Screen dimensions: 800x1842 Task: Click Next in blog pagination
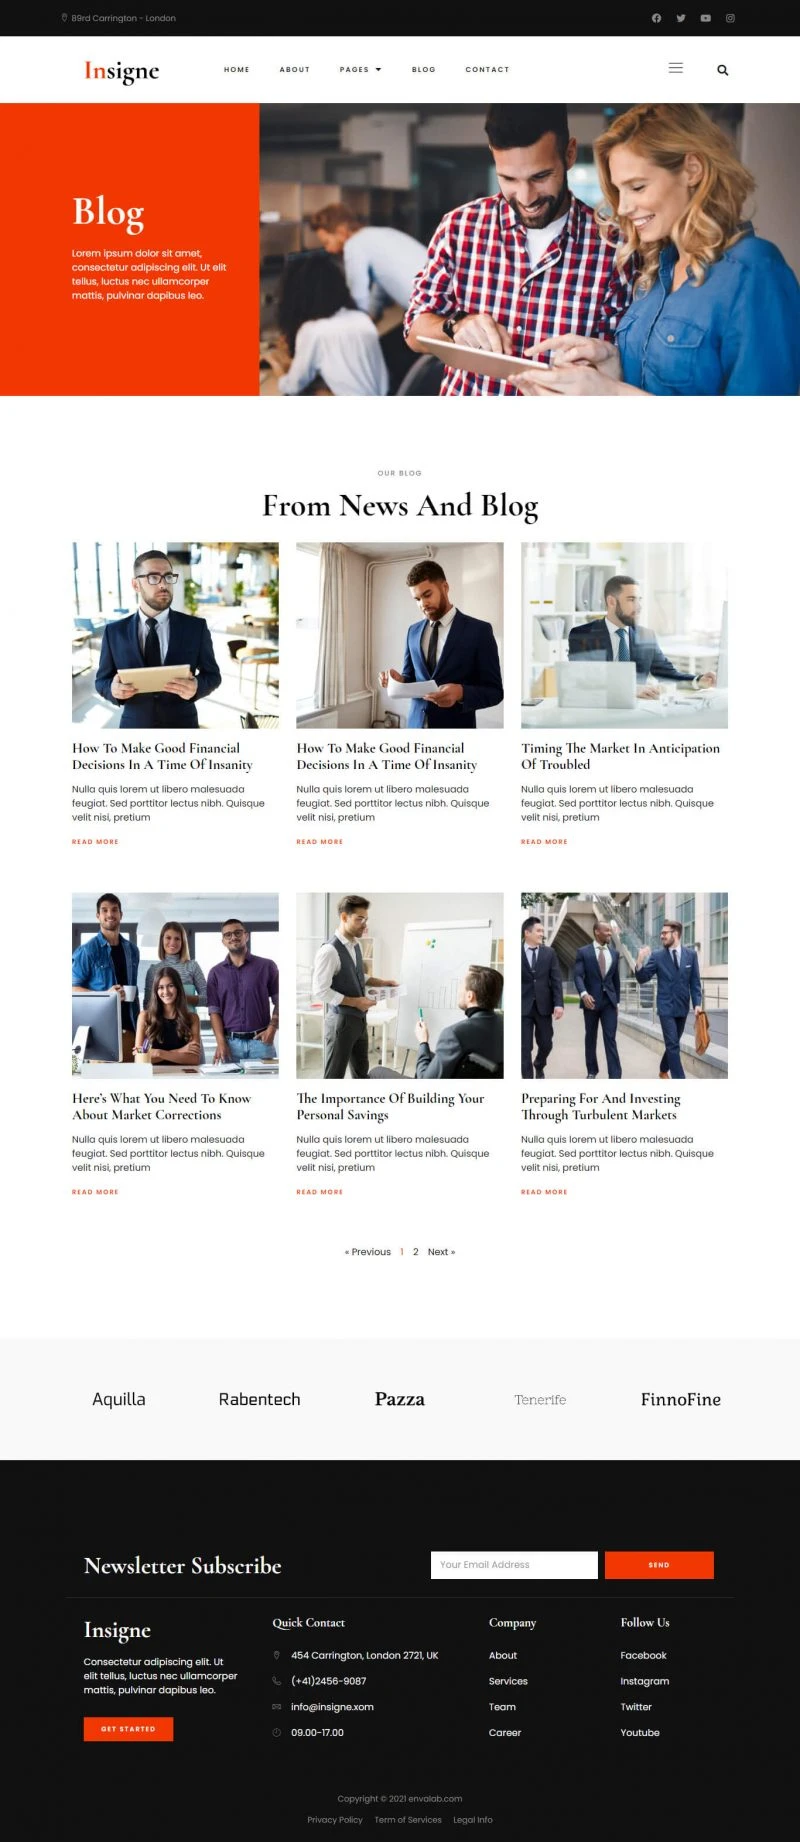point(441,1252)
